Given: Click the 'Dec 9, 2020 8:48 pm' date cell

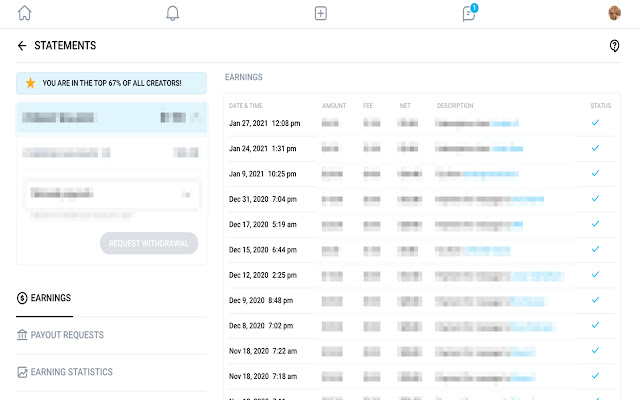Looking at the screenshot, I should pyautogui.click(x=261, y=300).
